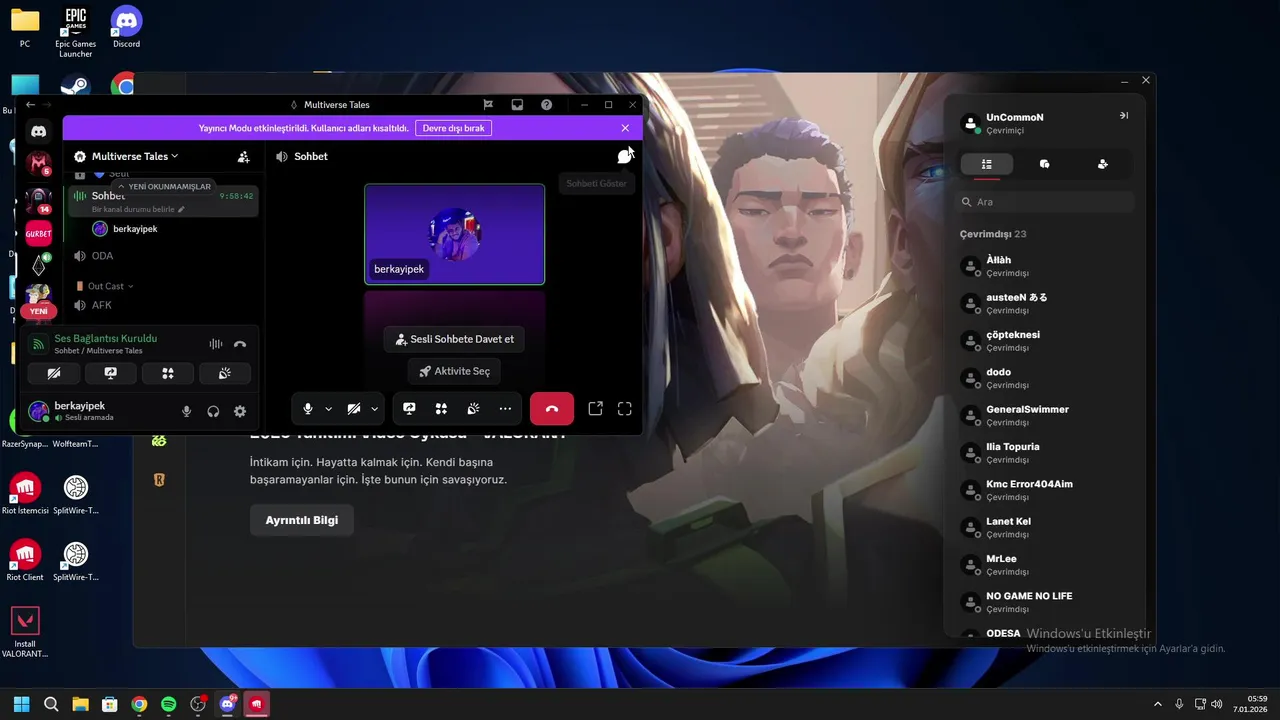The height and width of the screenshot is (720, 1280).
Task: Click Devre dışı bırak button
Action: [454, 128]
